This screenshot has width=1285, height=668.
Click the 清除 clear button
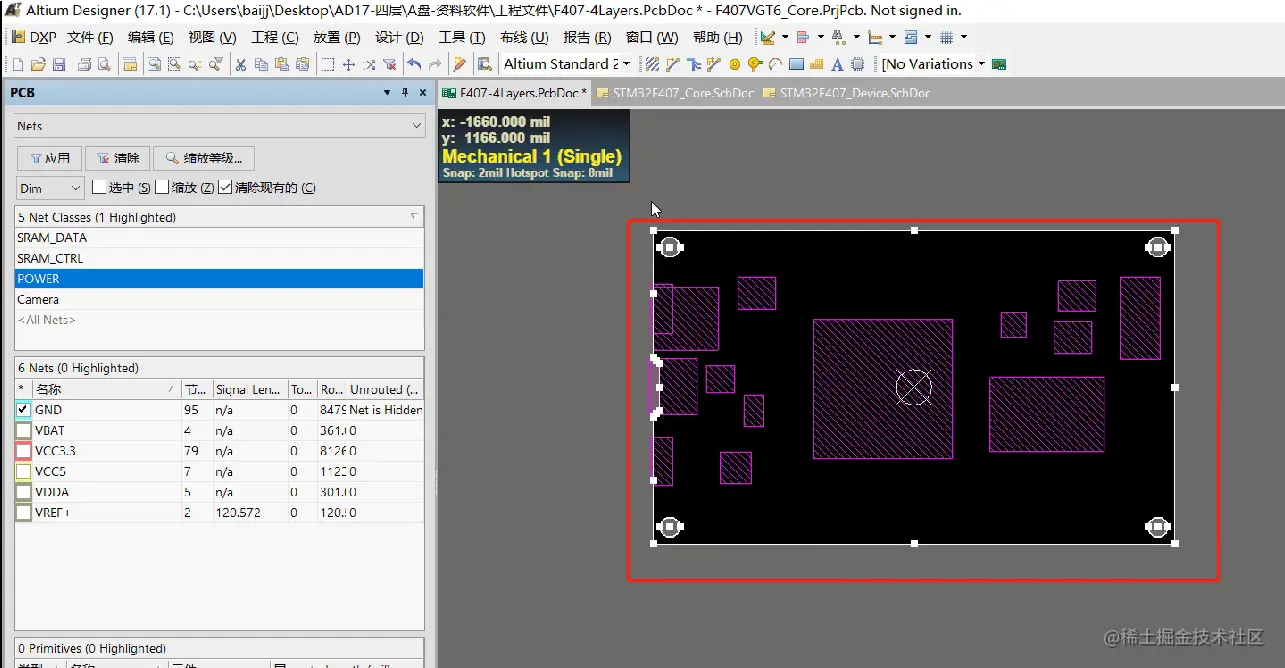pos(117,158)
